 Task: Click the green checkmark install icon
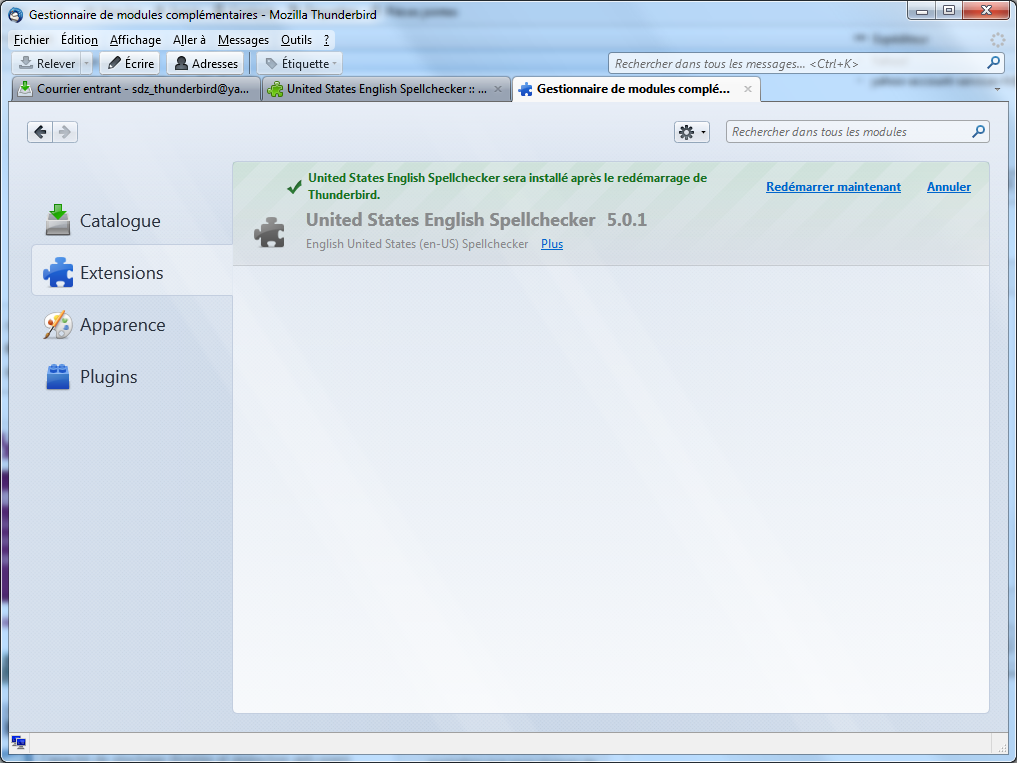[294, 187]
